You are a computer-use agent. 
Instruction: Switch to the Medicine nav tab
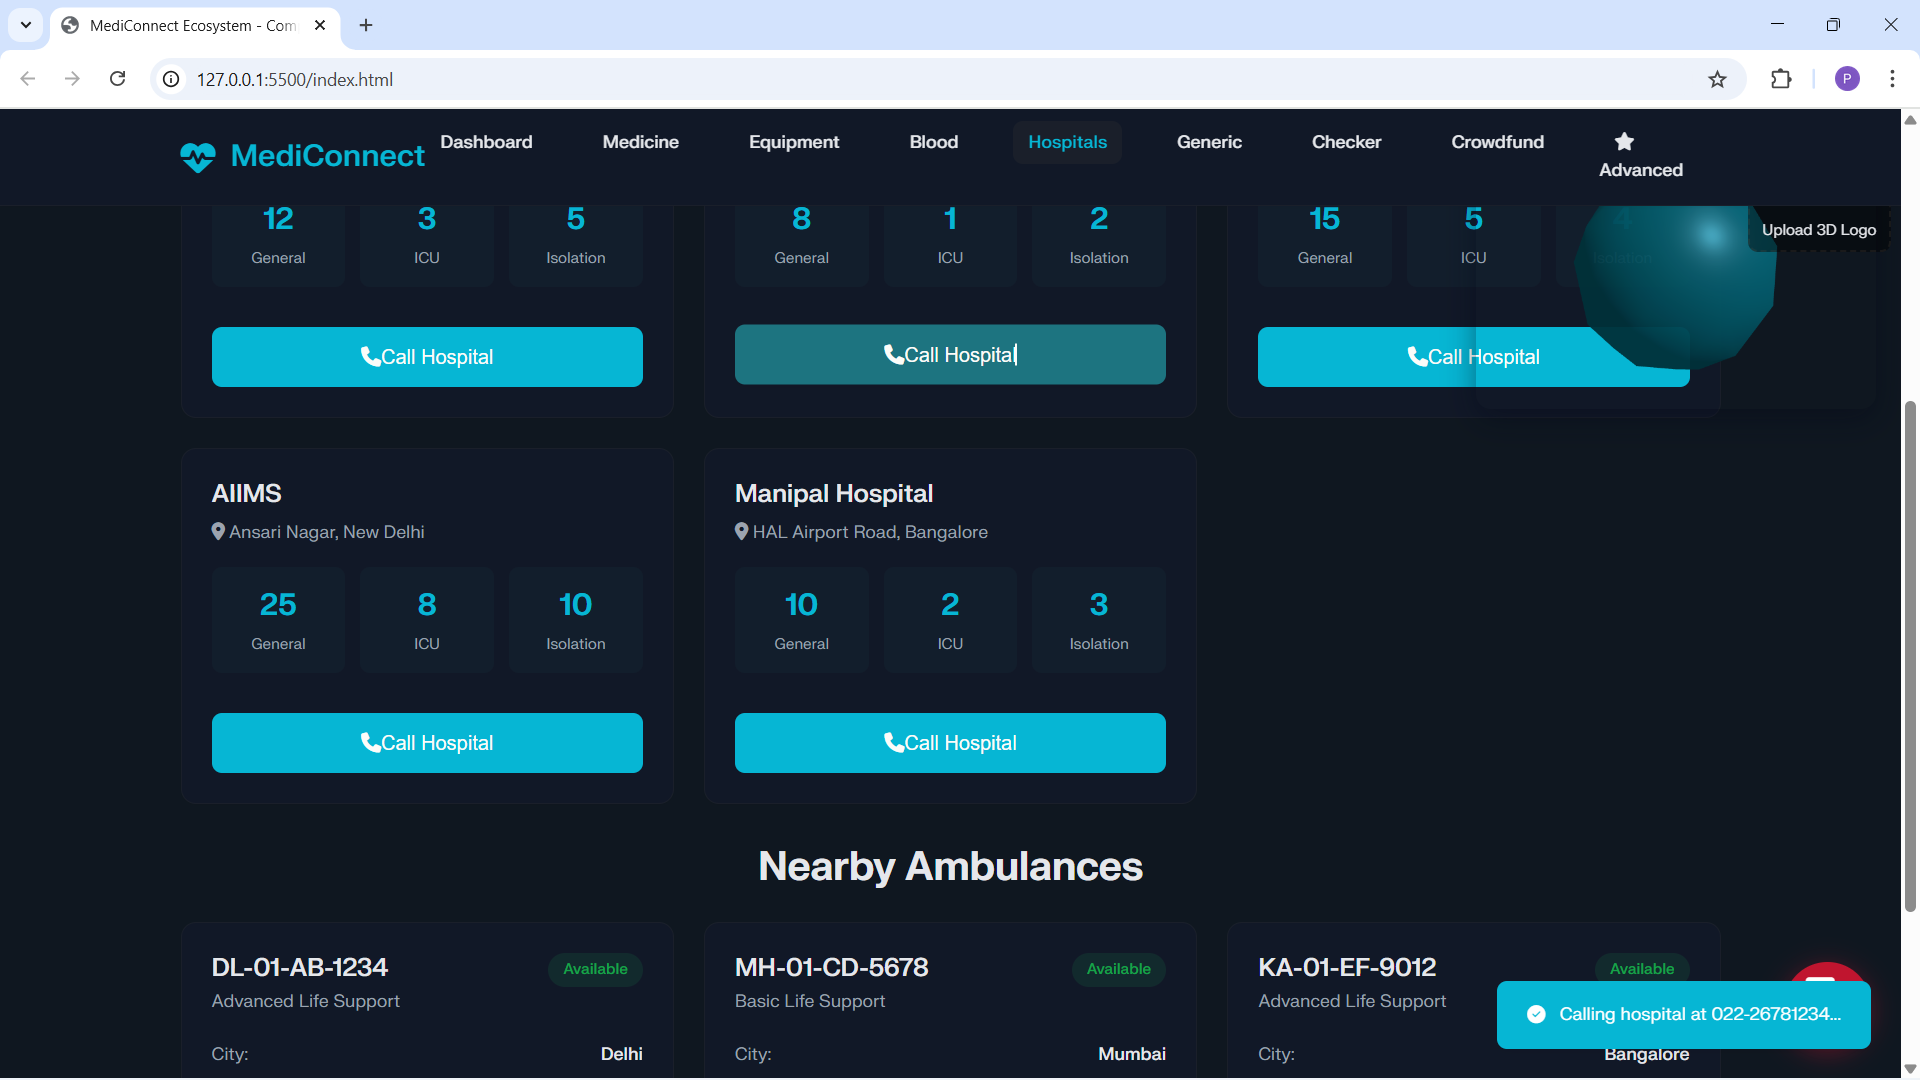pos(640,142)
